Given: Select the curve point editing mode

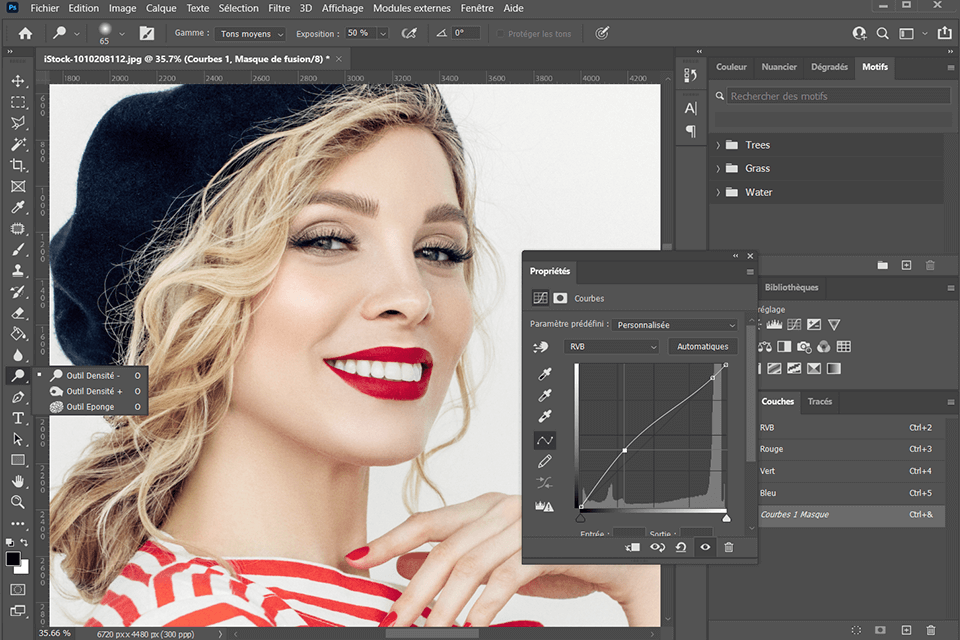Looking at the screenshot, I should pyautogui.click(x=544, y=440).
